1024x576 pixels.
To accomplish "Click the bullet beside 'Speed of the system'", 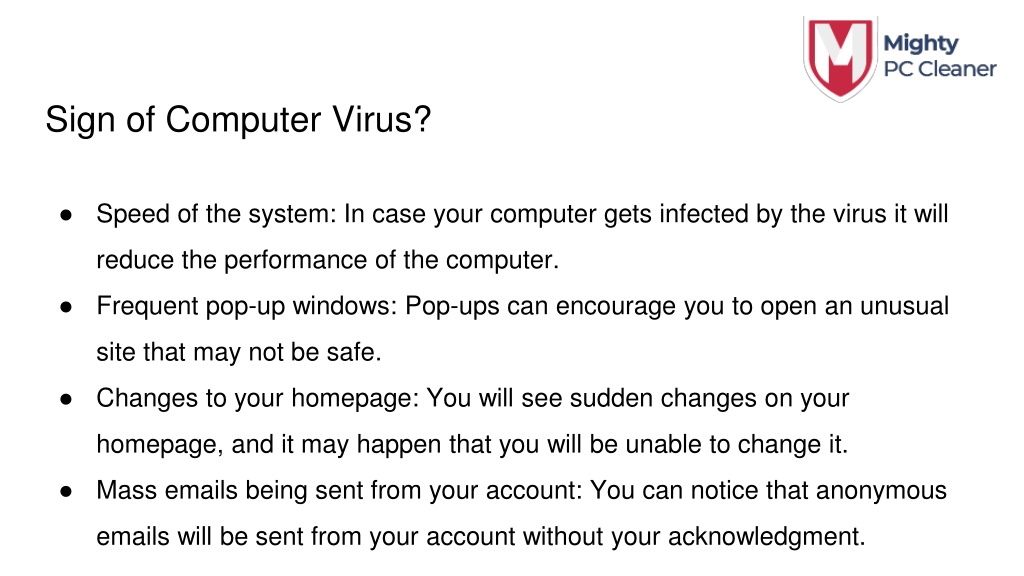I will point(66,215).
